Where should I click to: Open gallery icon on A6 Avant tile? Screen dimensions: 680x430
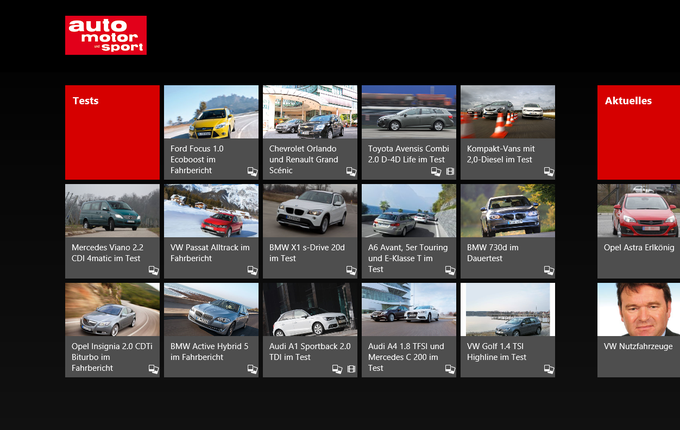pos(450,270)
